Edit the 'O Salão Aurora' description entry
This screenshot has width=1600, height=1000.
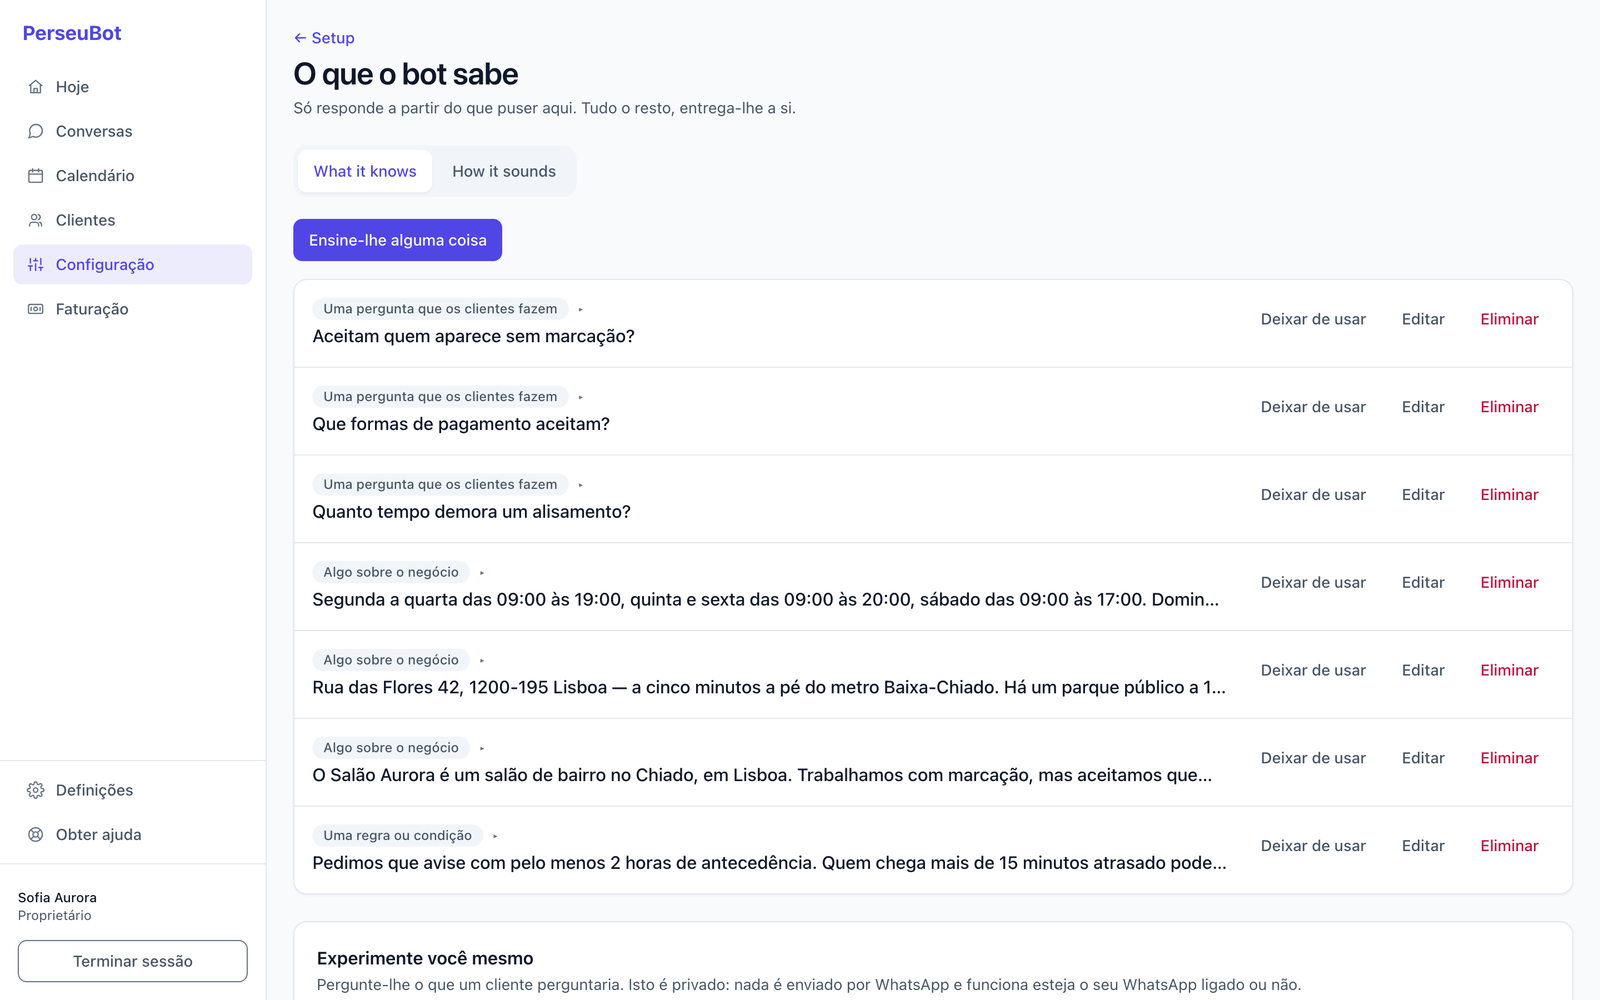click(x=1423, y=758)
